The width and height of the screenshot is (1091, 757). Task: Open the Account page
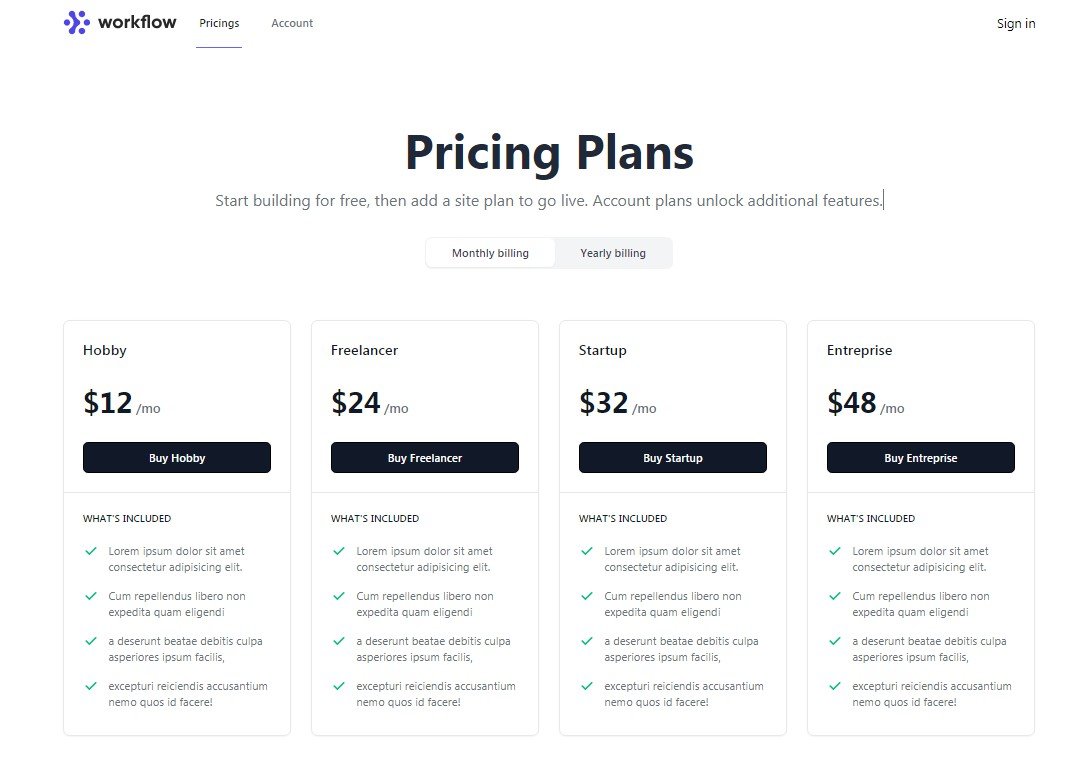pos(292,22)
